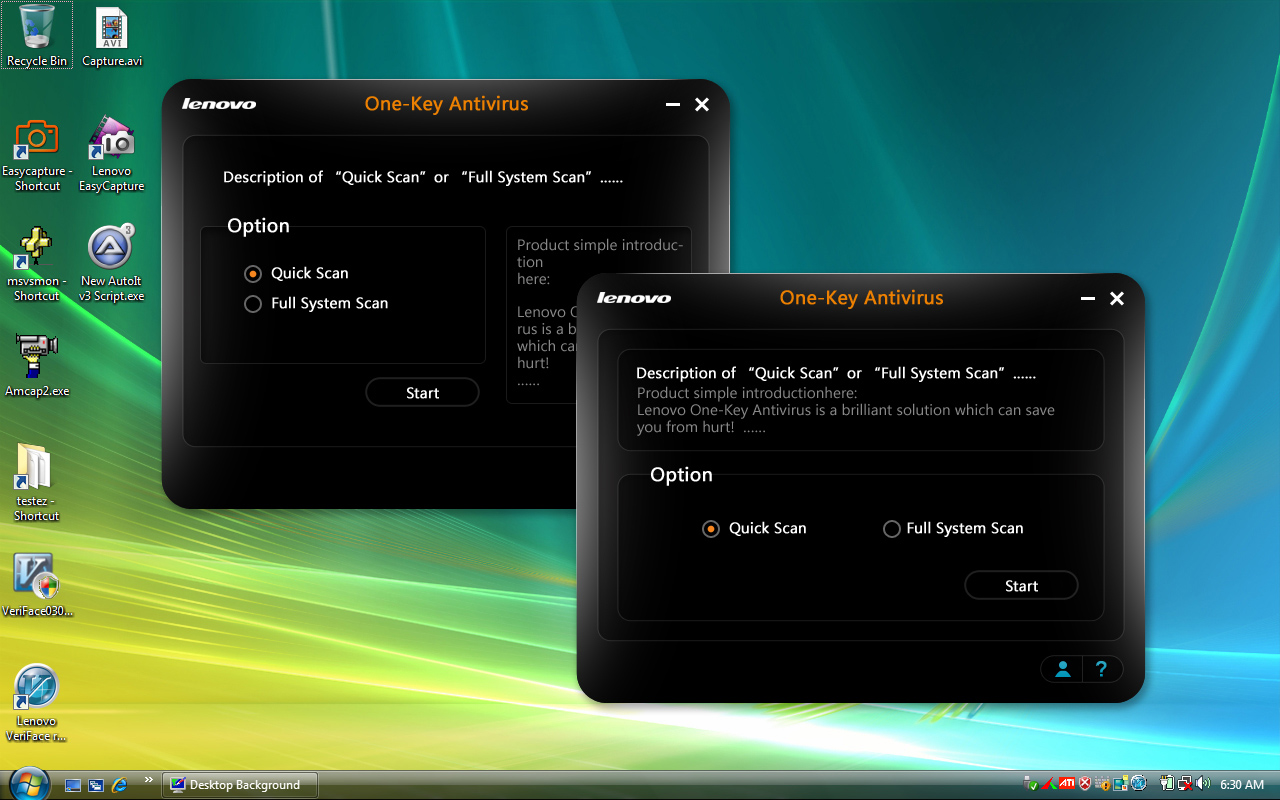Launch Internet Explorer from quick launch
This screenshot has width=1280, height=800.
pos(120,785)
